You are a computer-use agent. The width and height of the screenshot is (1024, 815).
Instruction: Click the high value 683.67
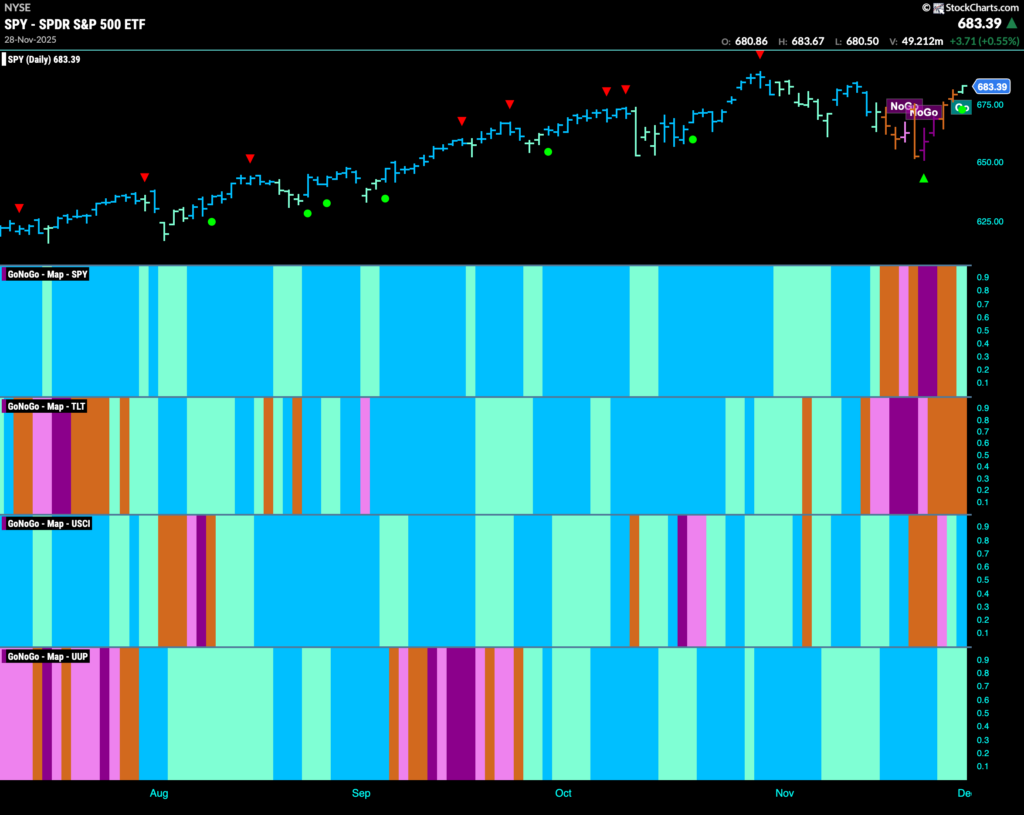(808, 41)
